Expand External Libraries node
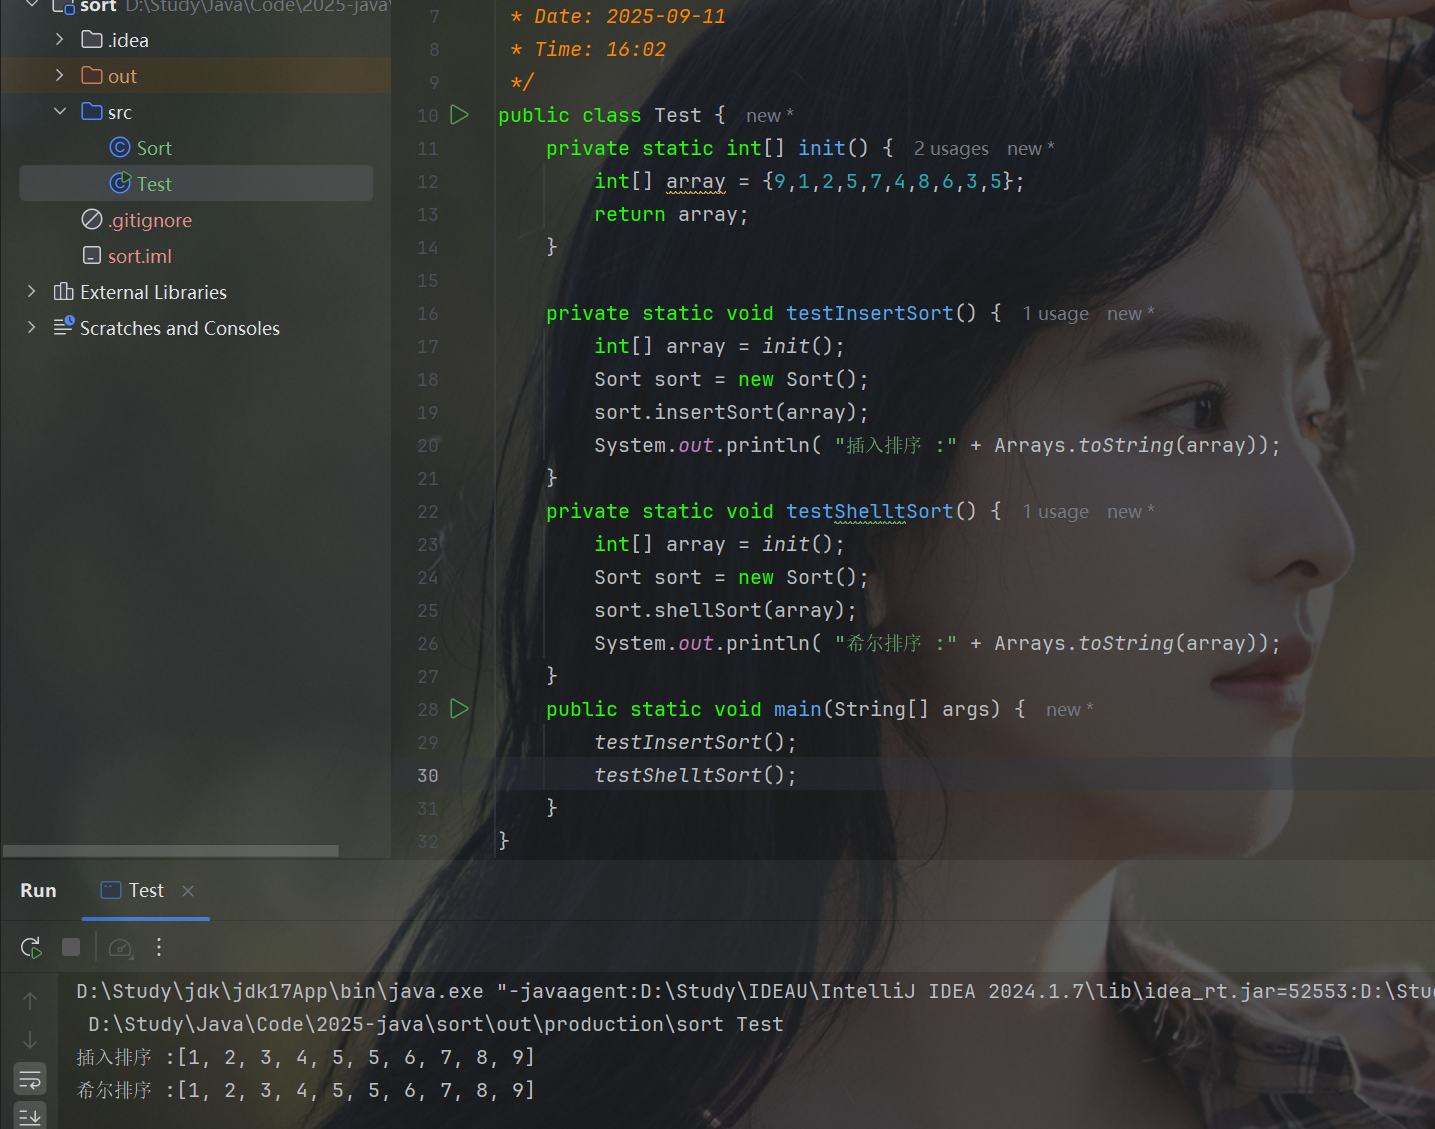Screen dimensions: 1435x1129 pyautogui.click(x=32, y=292)
